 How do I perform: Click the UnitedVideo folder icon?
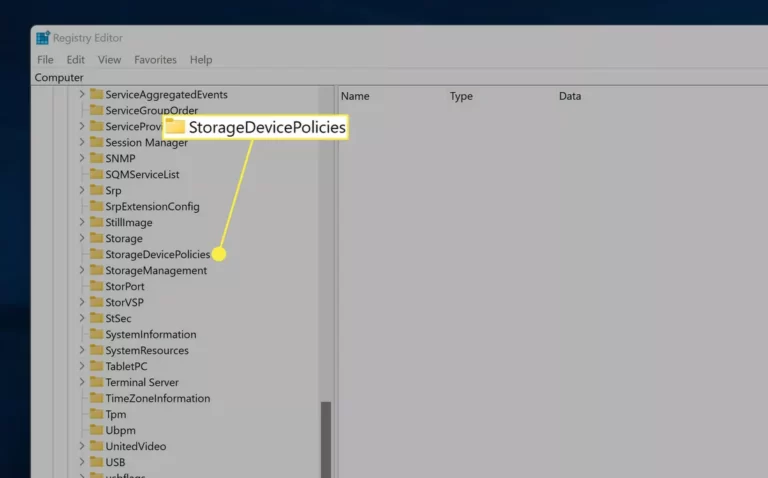point(96,446)
